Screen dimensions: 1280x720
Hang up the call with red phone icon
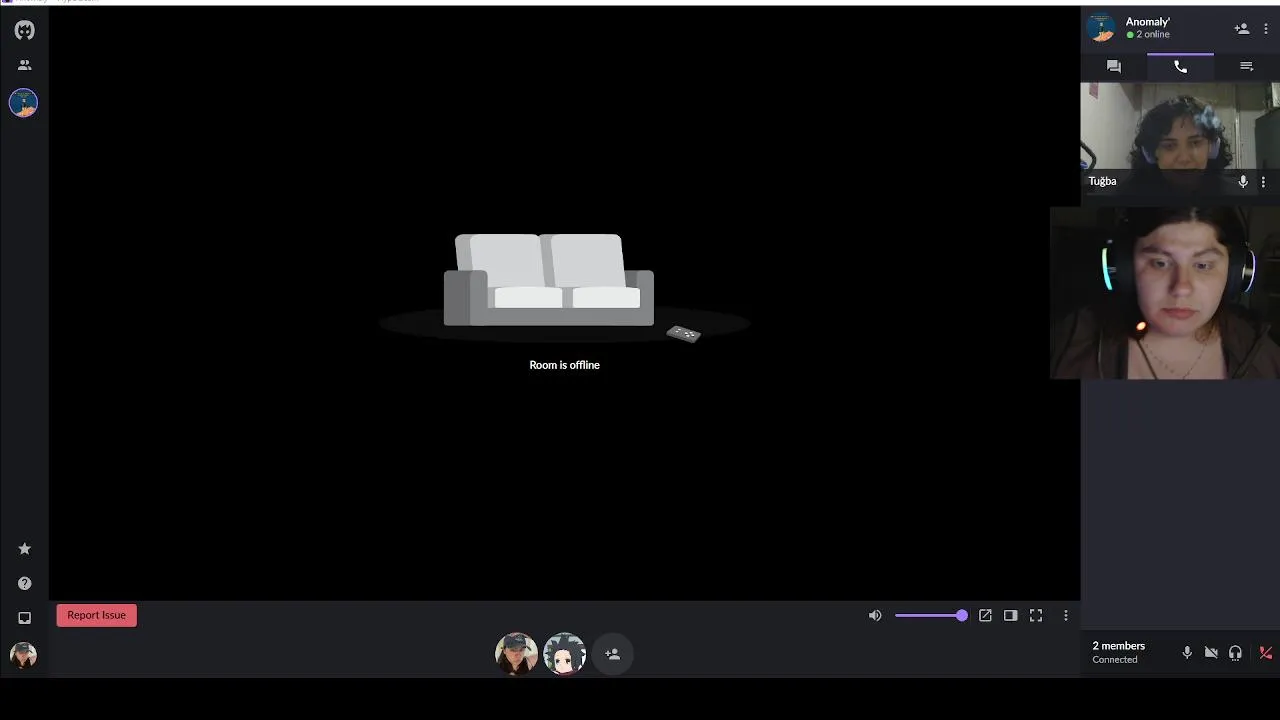(x=1265, y=653)
